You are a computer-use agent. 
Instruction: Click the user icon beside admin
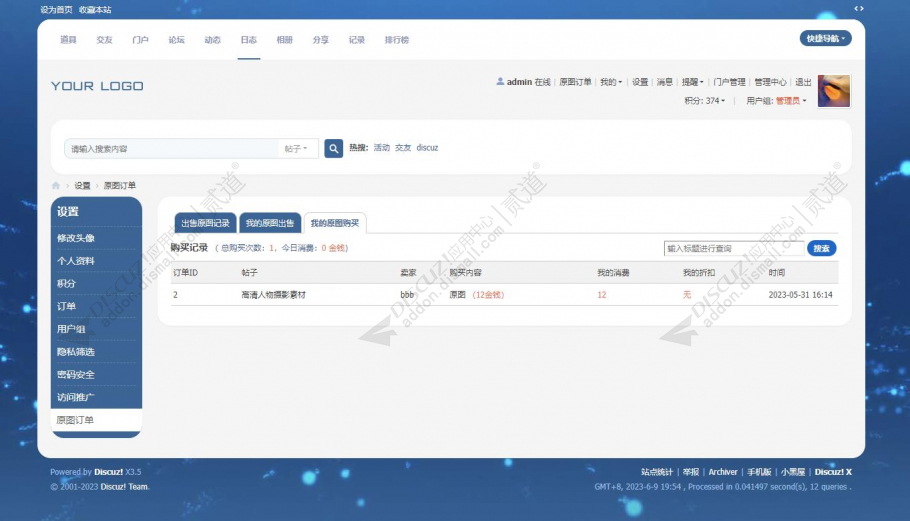(x=500, y=82)
